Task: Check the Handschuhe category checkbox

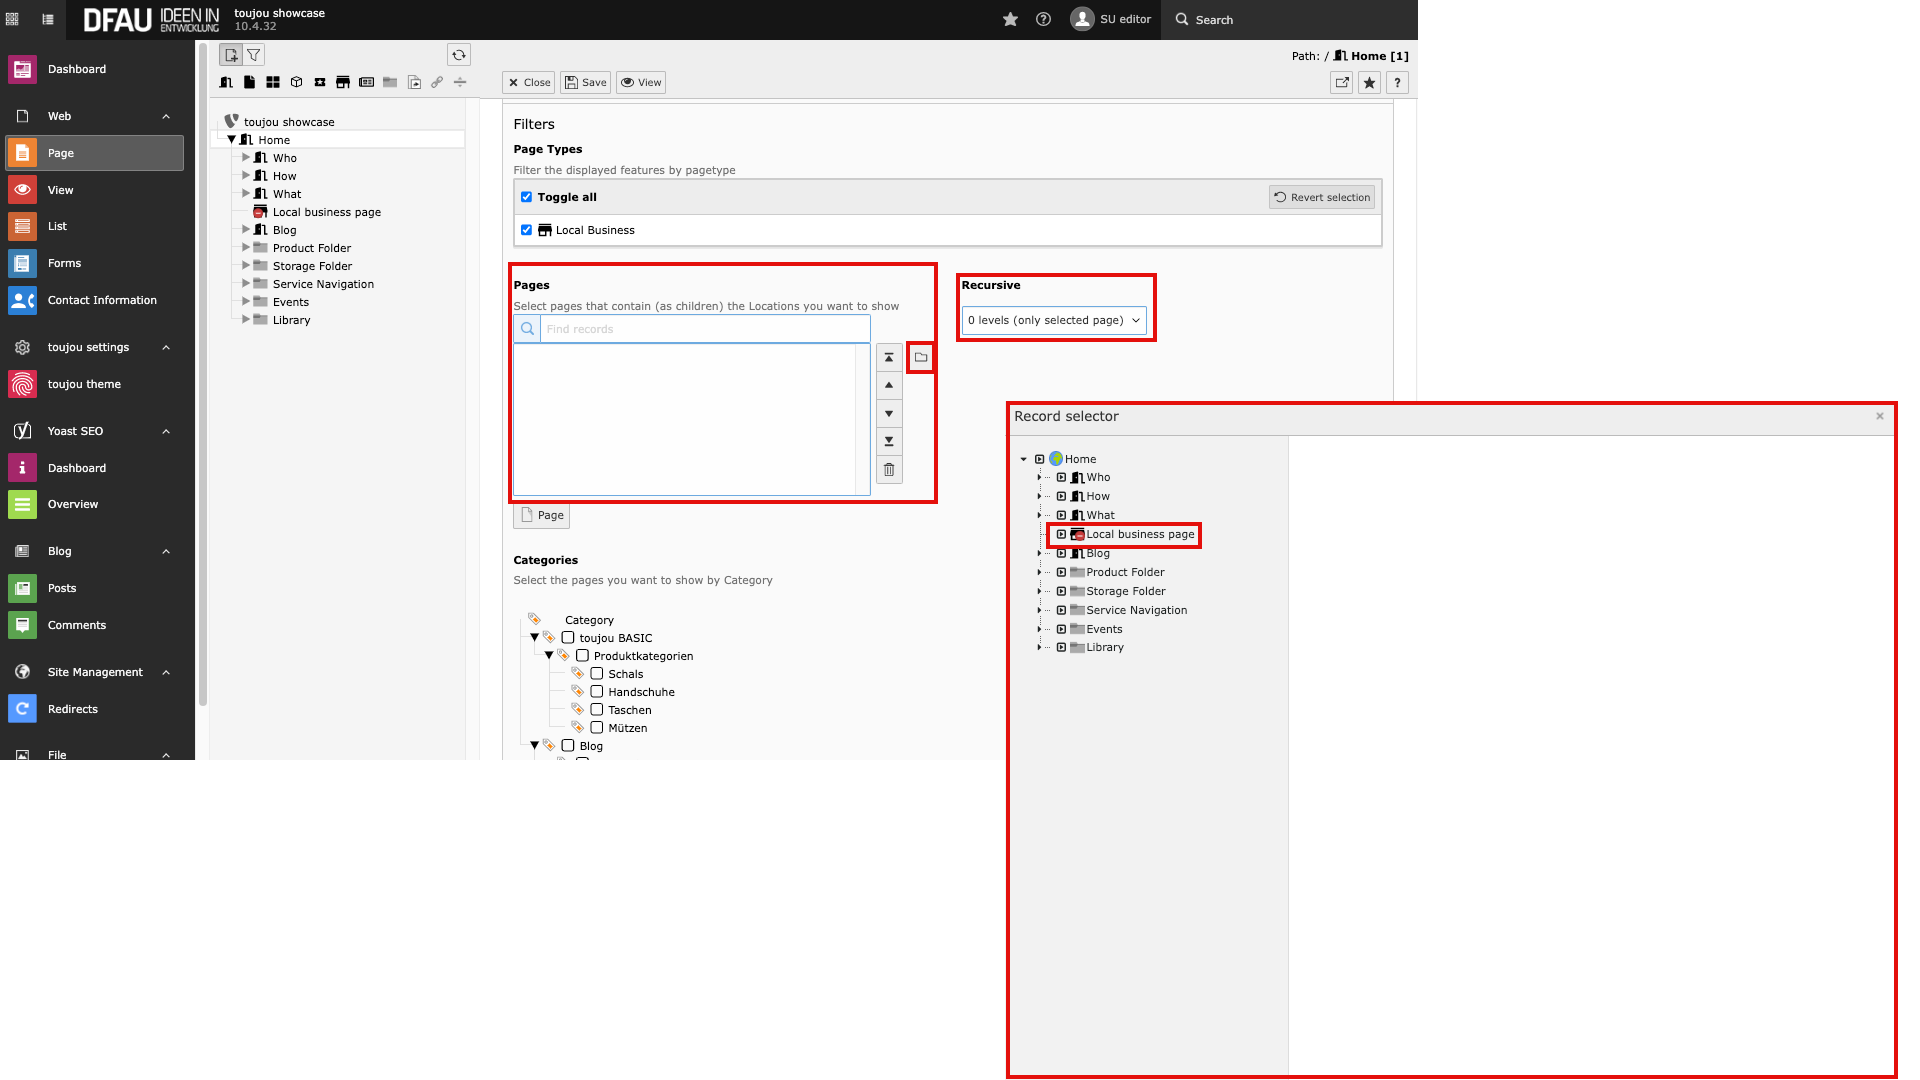Action: coord(597,692)
